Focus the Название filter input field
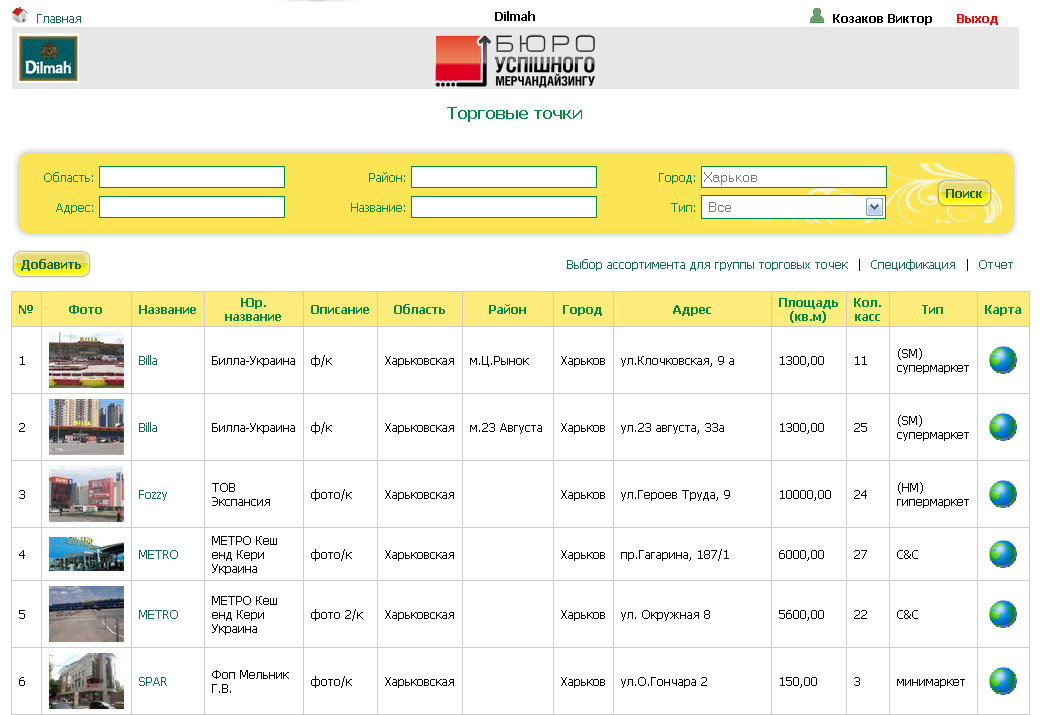The height and width of the screenshot is (715, 1043). (x=504, y=207)
